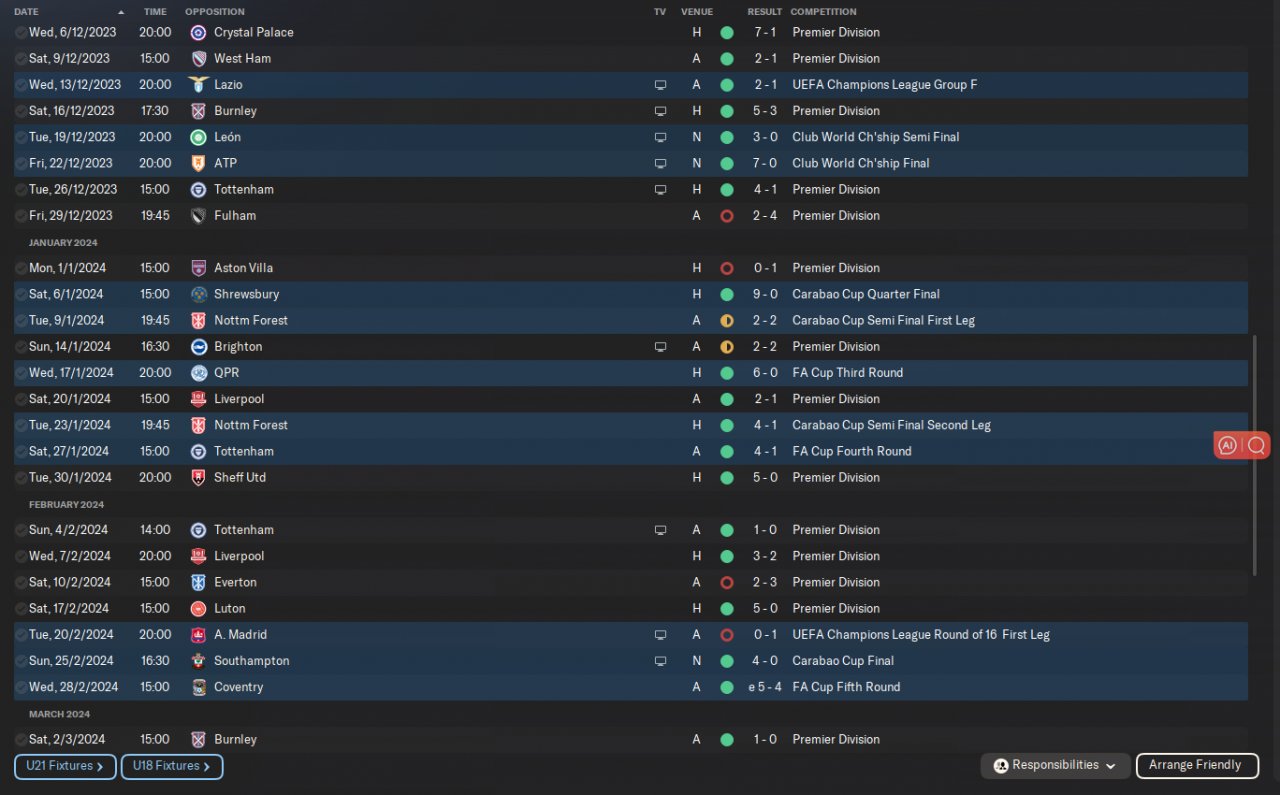The width and height of the screenshot is (1280, 795).
Task: Click the Opposition column header
Action: [x=214, y=12]
